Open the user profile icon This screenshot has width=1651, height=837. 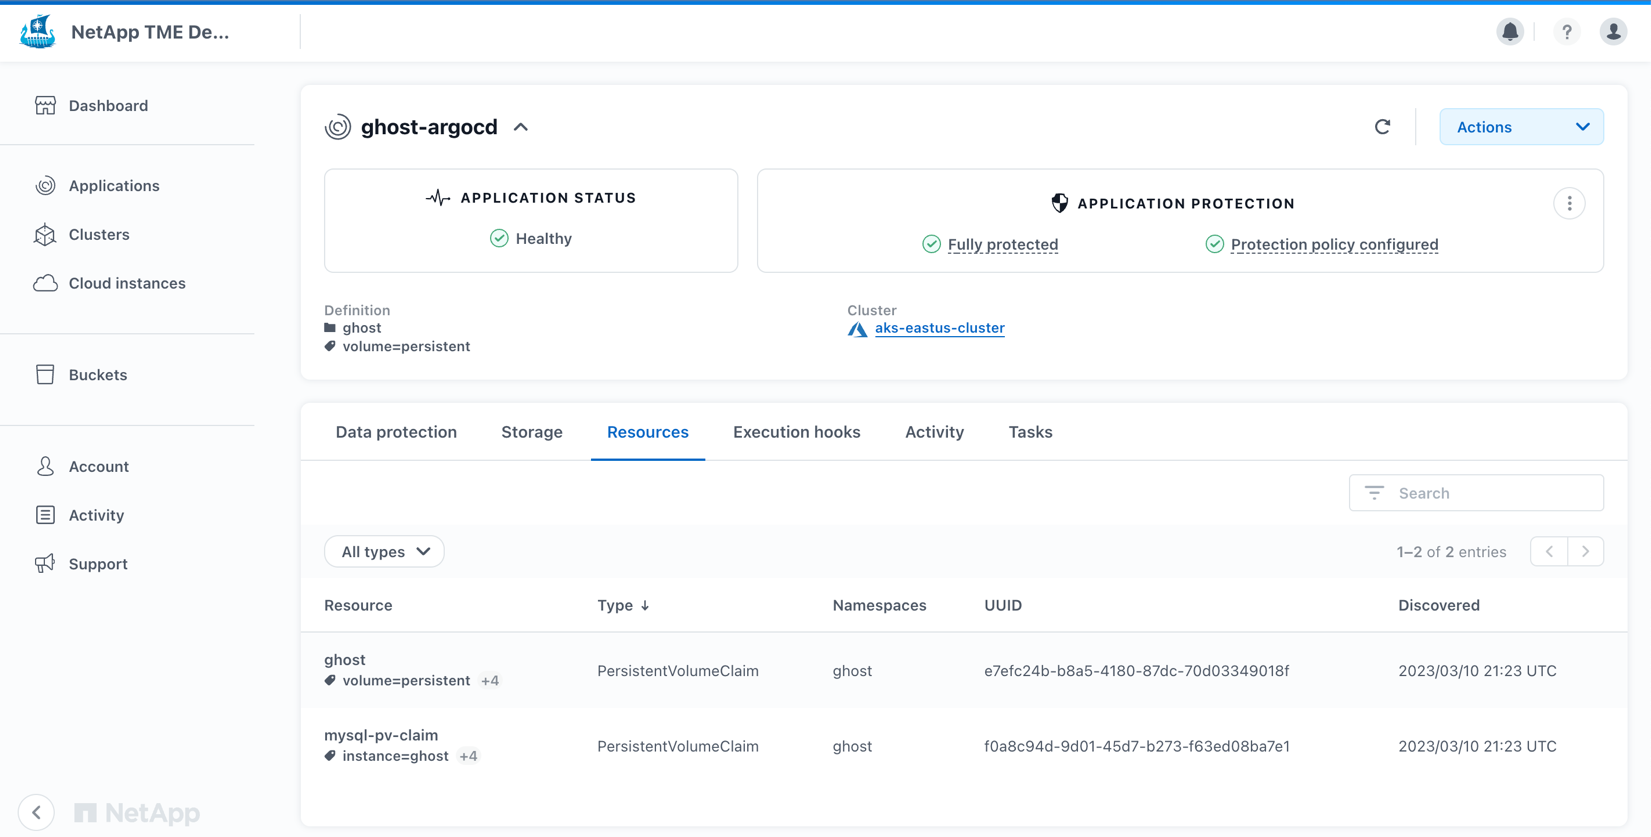[1613, 32]
